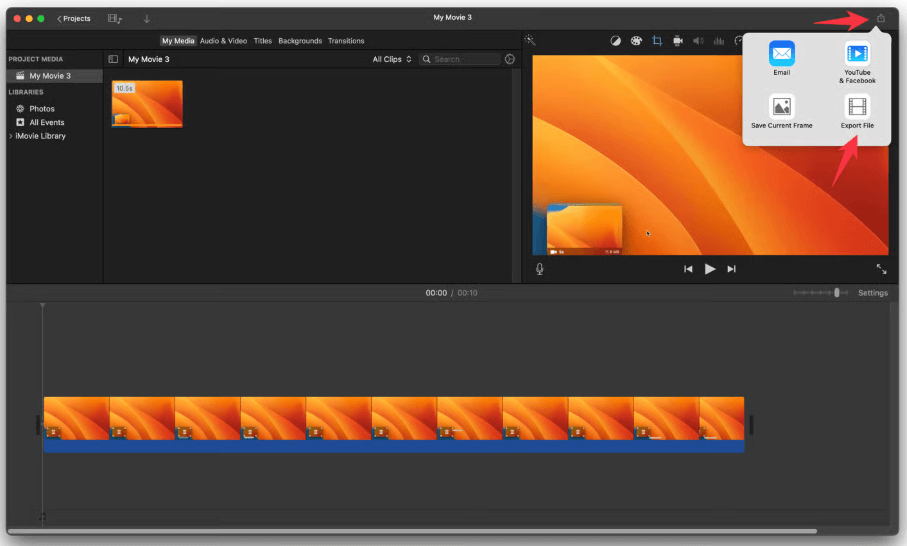Screen dimensions: 907x546
Task: Select Photos in Libraries
Action: 42,109
